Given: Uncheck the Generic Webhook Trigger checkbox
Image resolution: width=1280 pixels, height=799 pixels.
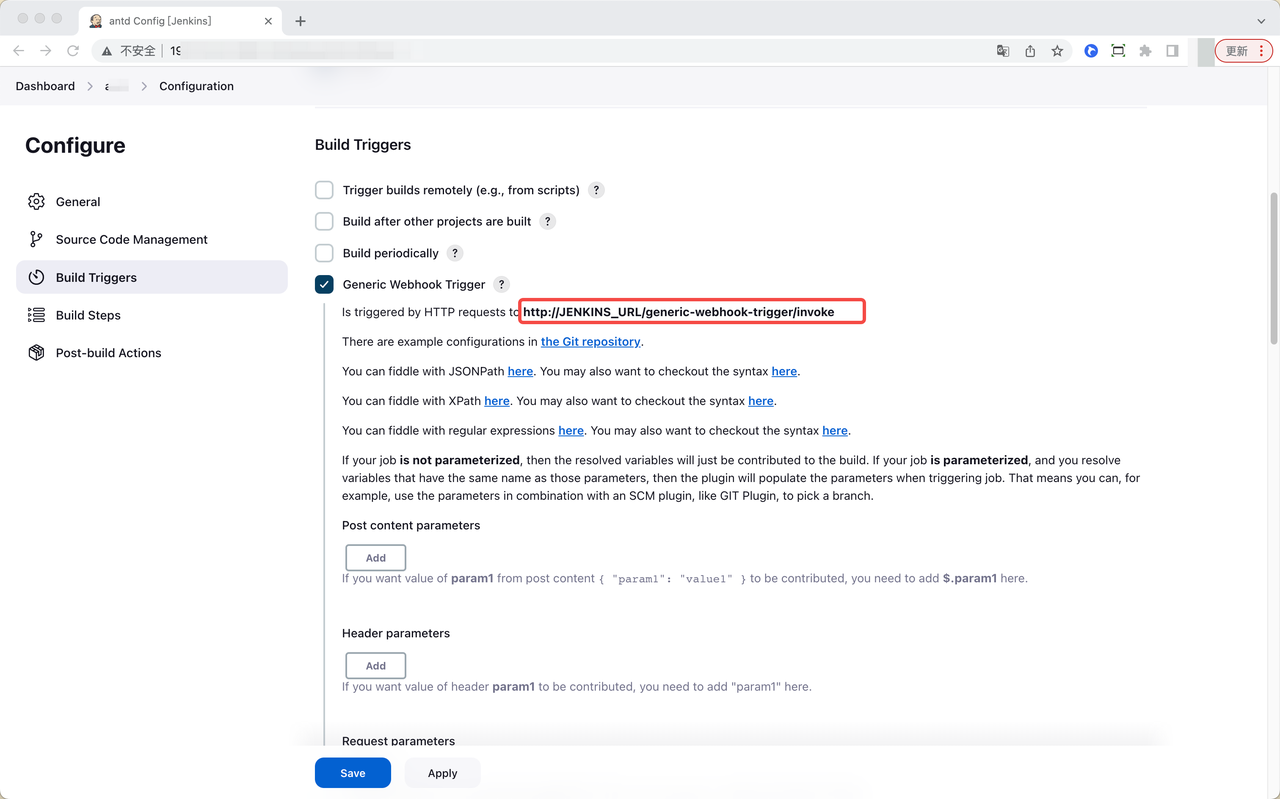Looking at the screenshot, I should [324, 285].
